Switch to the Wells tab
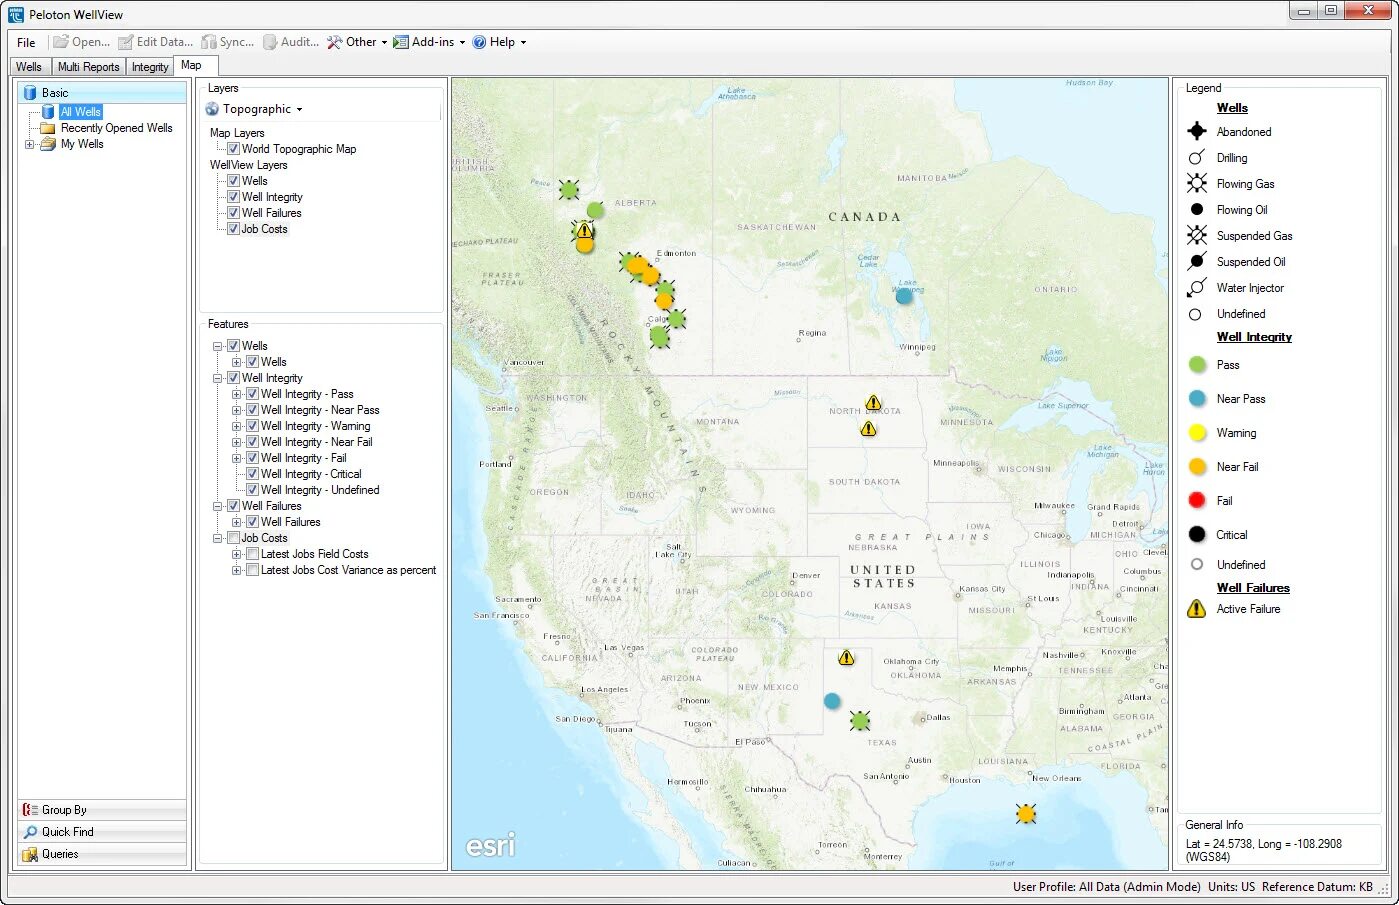Image resolution: width=1399 pixels, height=905 pixels. tap(29, 67)
